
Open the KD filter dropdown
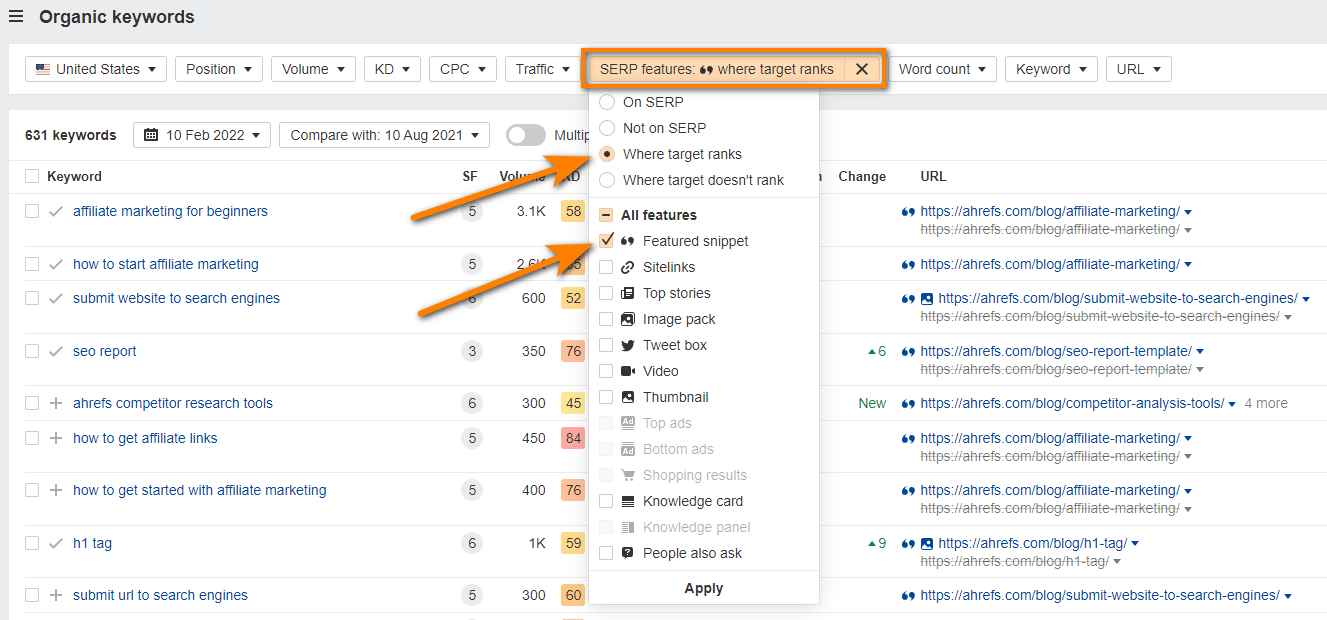point(392,68)
